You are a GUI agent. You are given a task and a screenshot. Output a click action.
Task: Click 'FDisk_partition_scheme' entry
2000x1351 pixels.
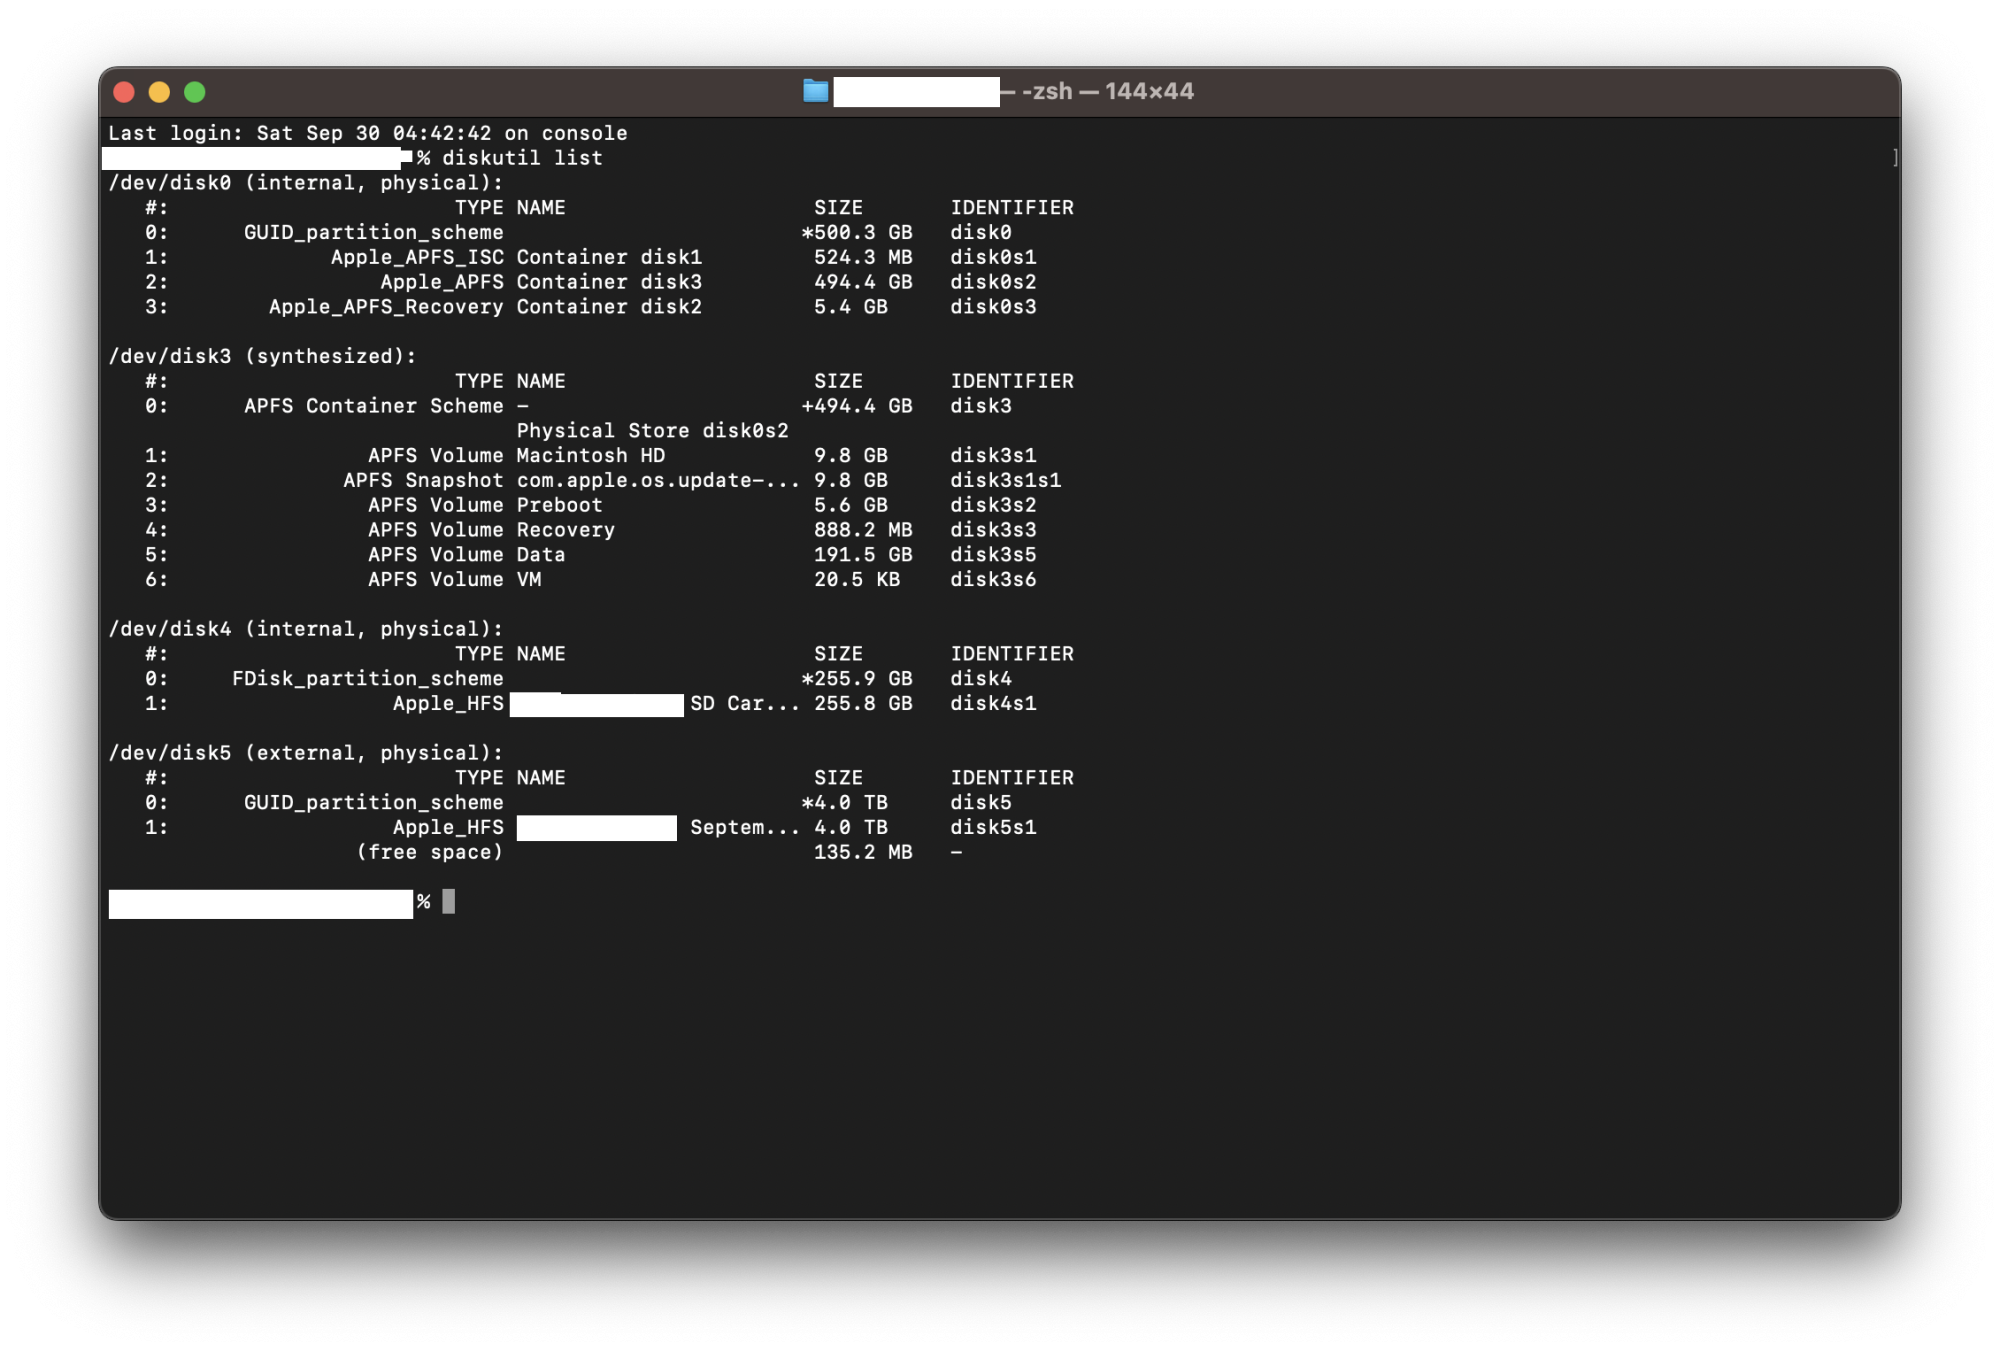(x=368, y=679)
